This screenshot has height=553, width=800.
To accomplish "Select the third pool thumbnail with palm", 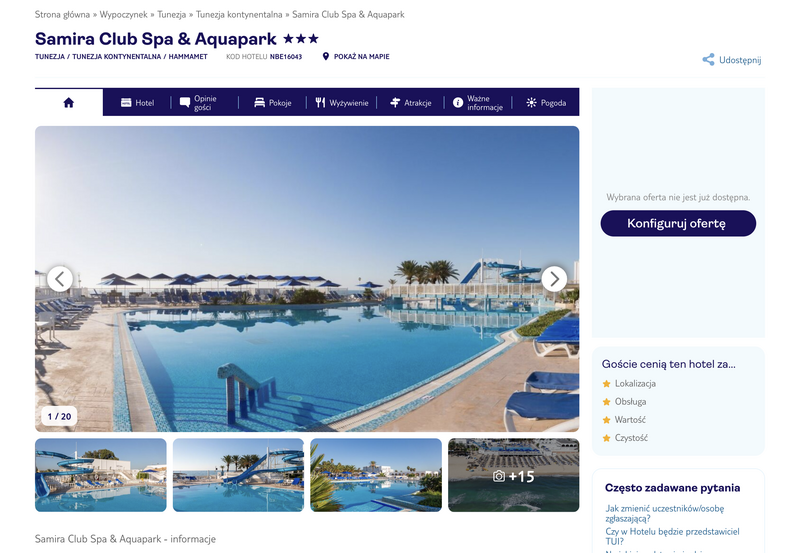I will [376, 475].
